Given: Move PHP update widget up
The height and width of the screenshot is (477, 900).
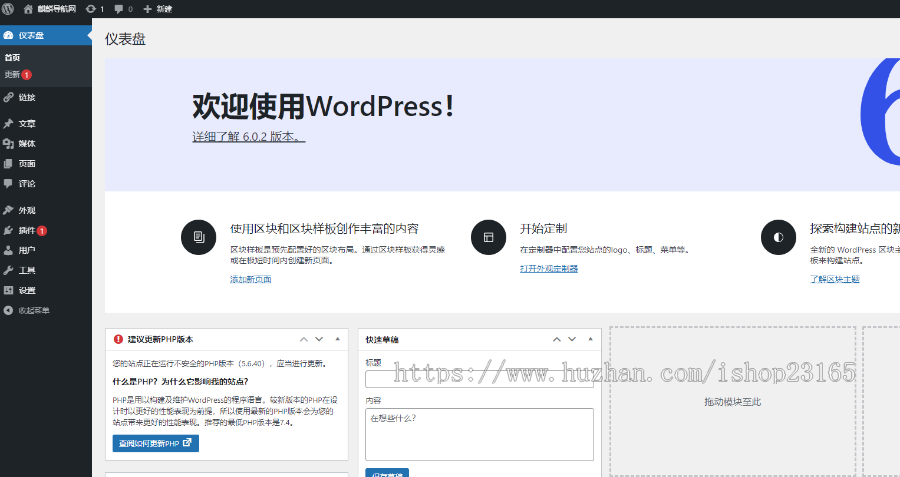Looking at the screenshot, I should 304,339.
